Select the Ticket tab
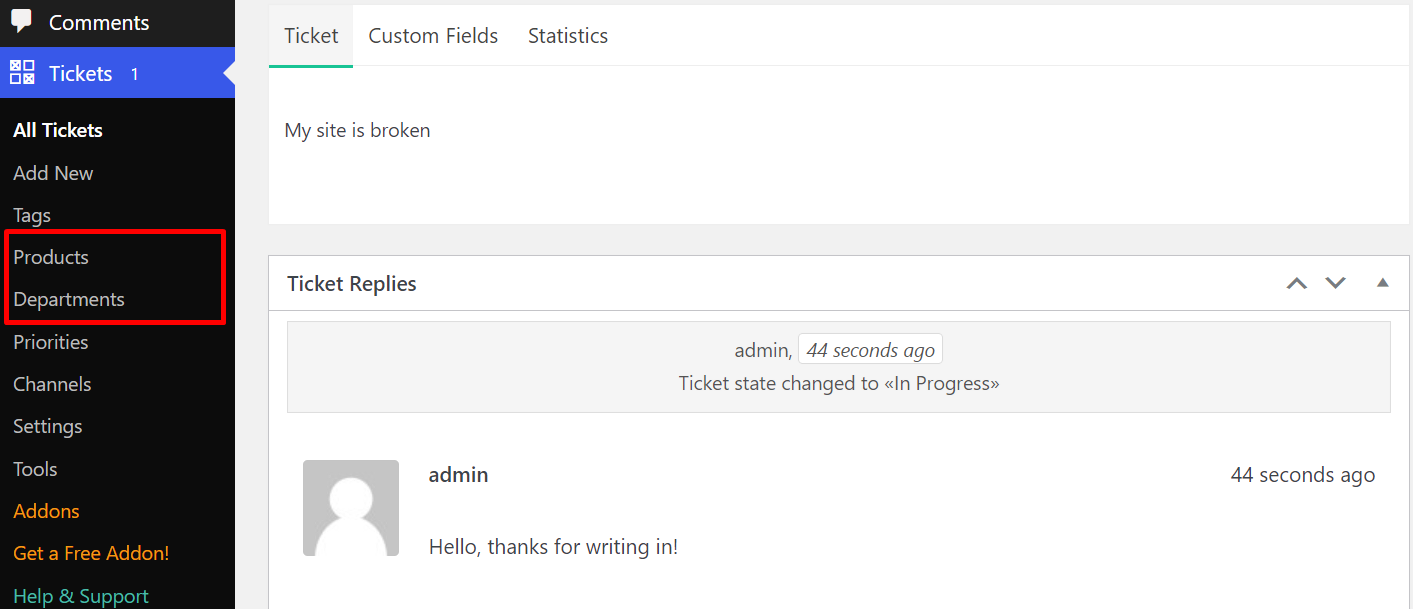The image size is (1413, 609). click(x=311, y=36)
